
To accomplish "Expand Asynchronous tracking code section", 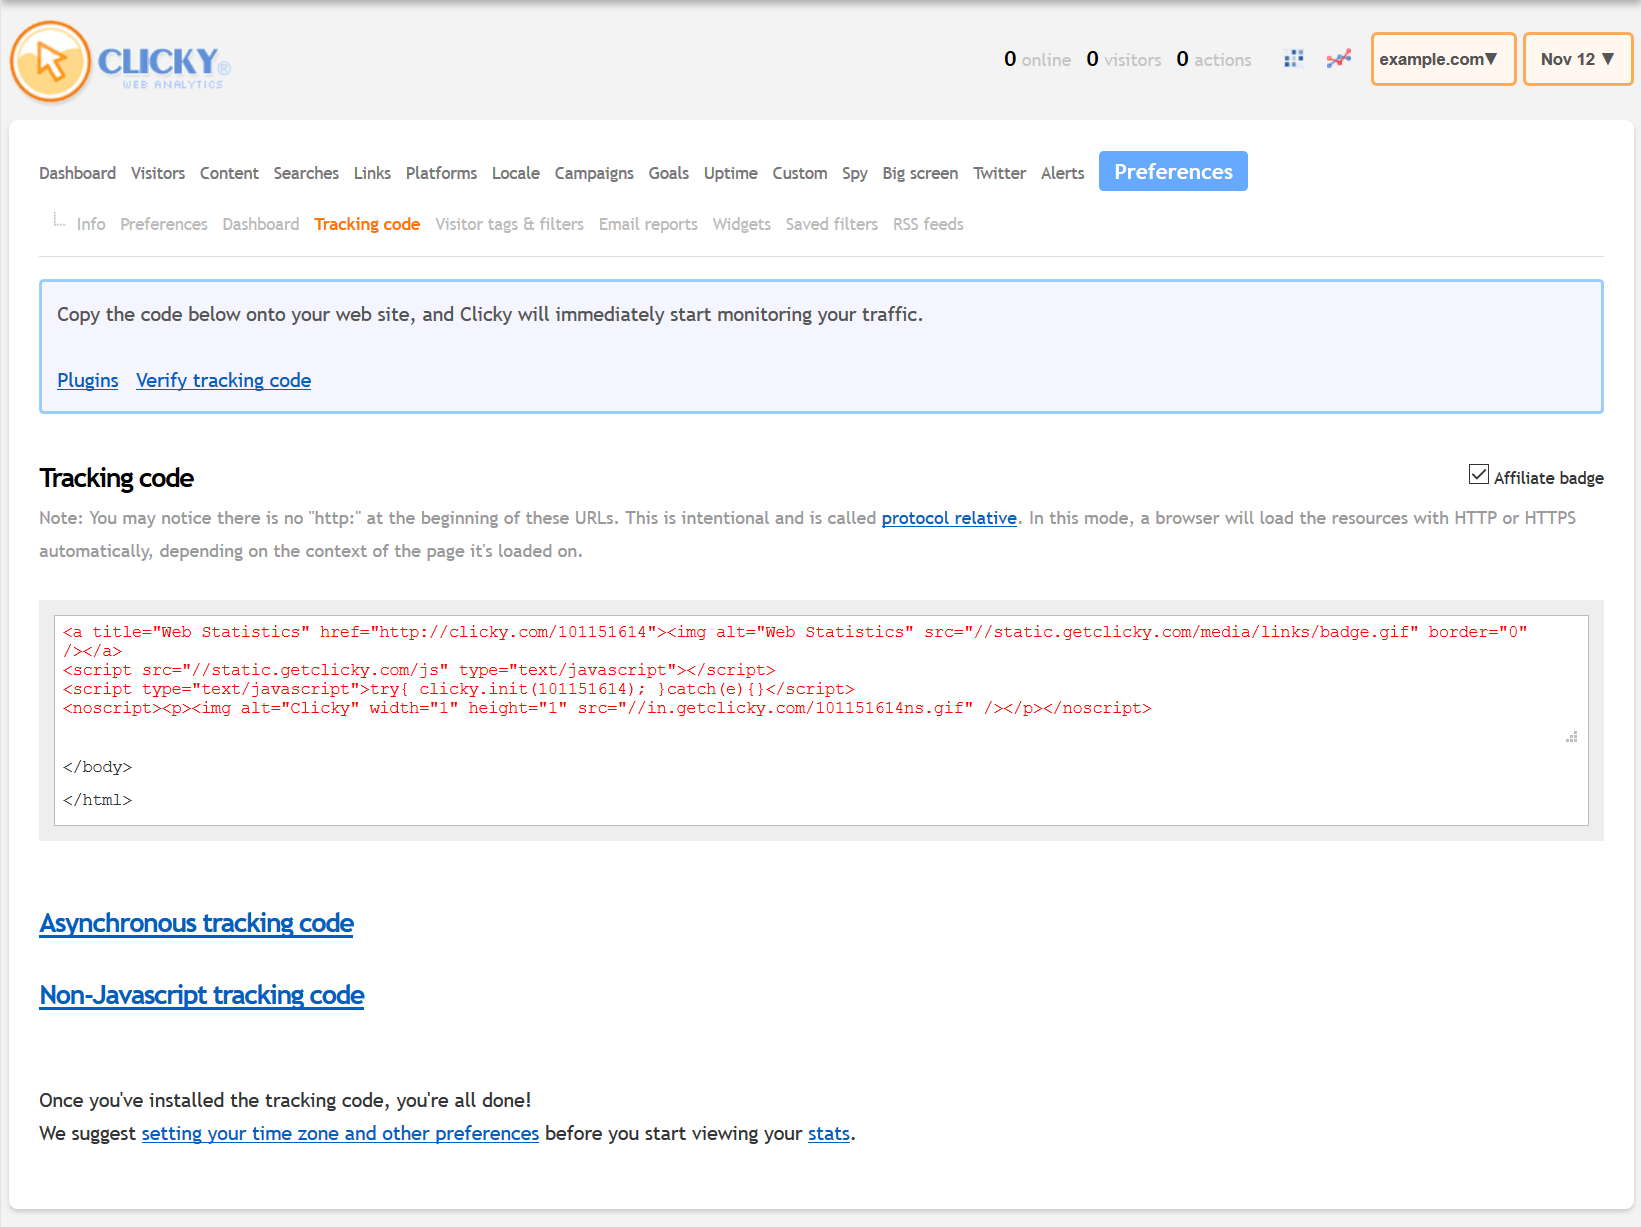I will (196, 923).
